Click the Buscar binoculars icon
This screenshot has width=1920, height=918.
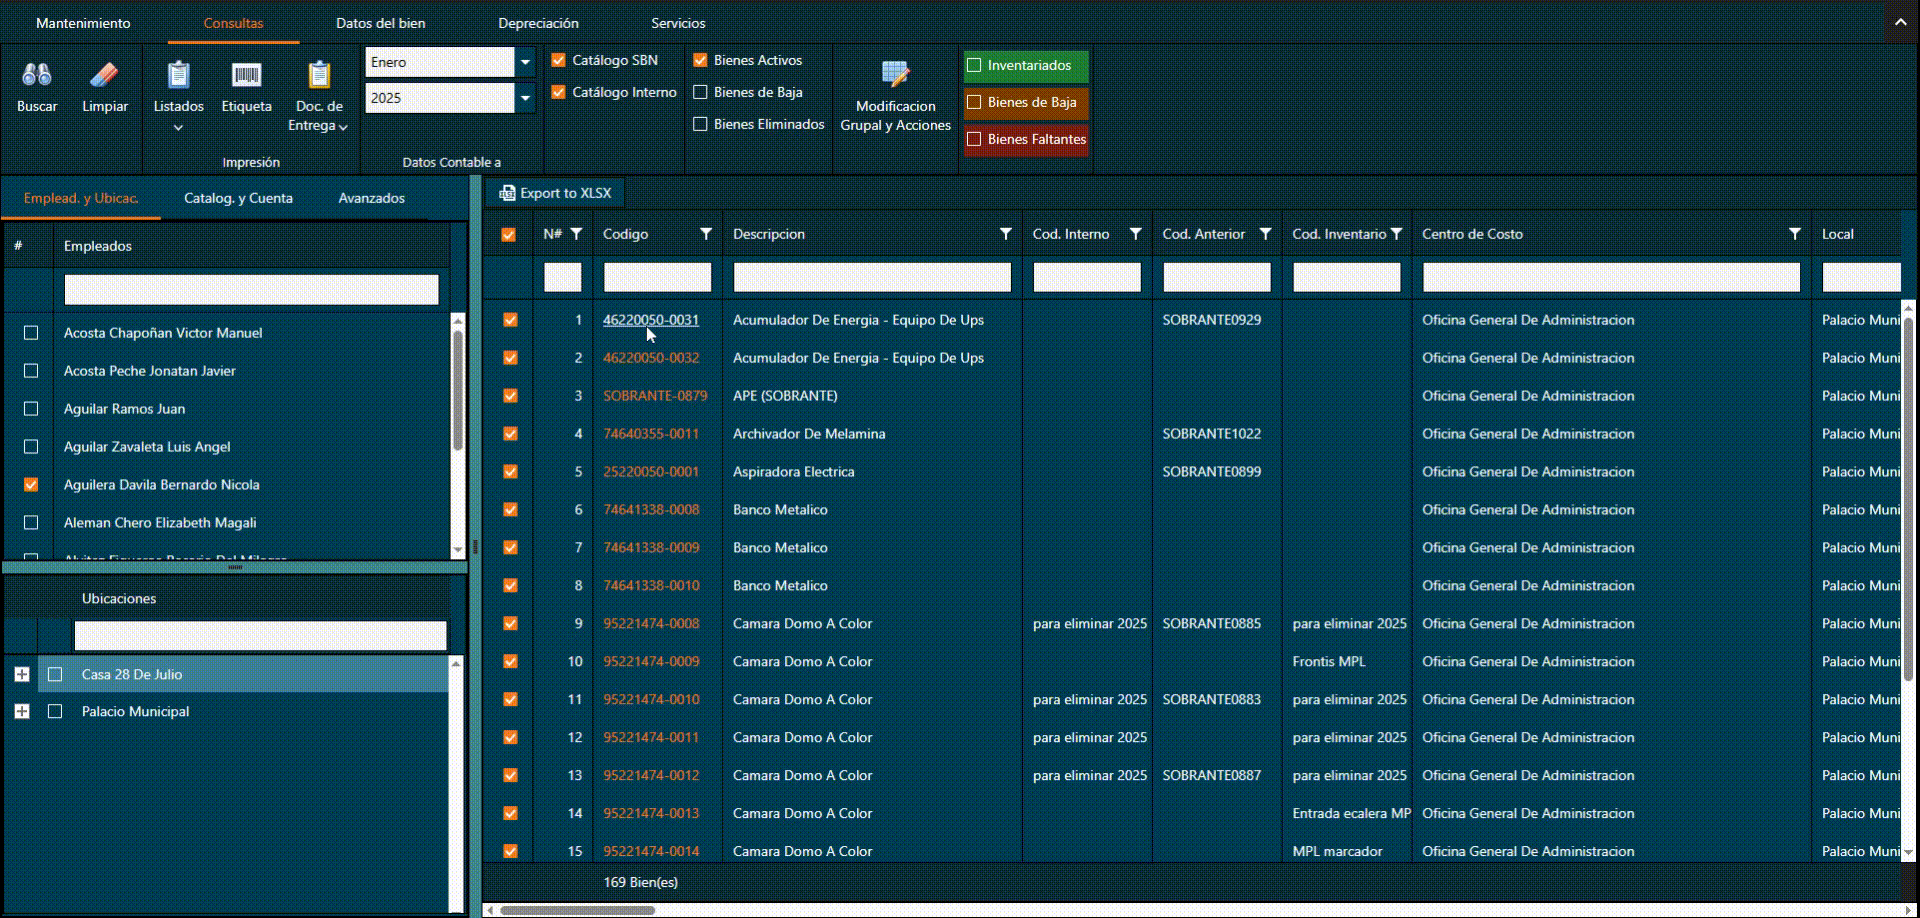(x=37, y=74)
